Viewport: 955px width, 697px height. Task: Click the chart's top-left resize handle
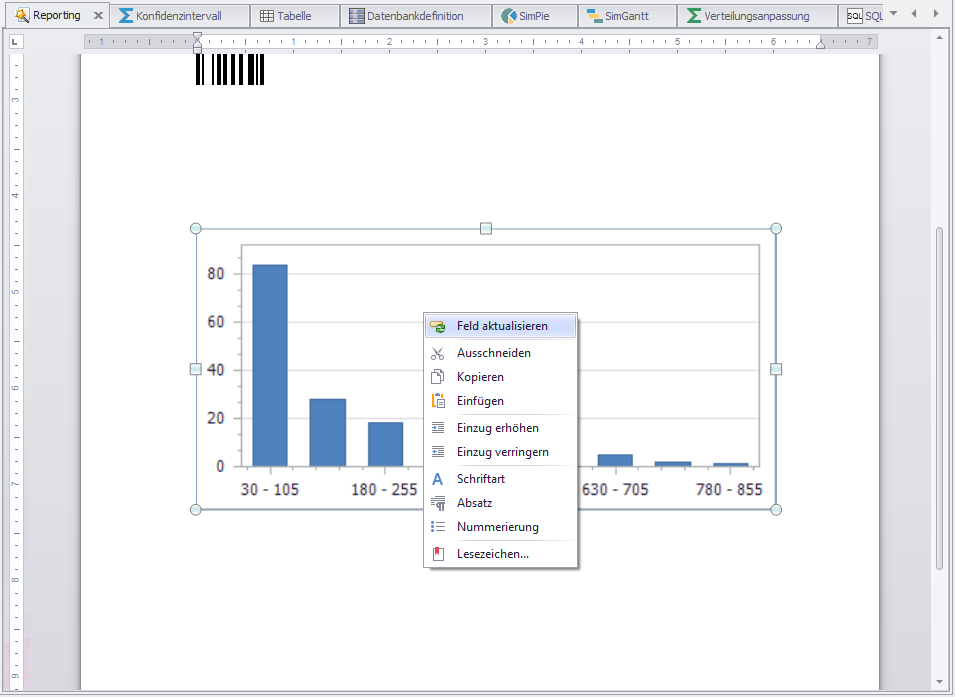(x=196, y=228)
